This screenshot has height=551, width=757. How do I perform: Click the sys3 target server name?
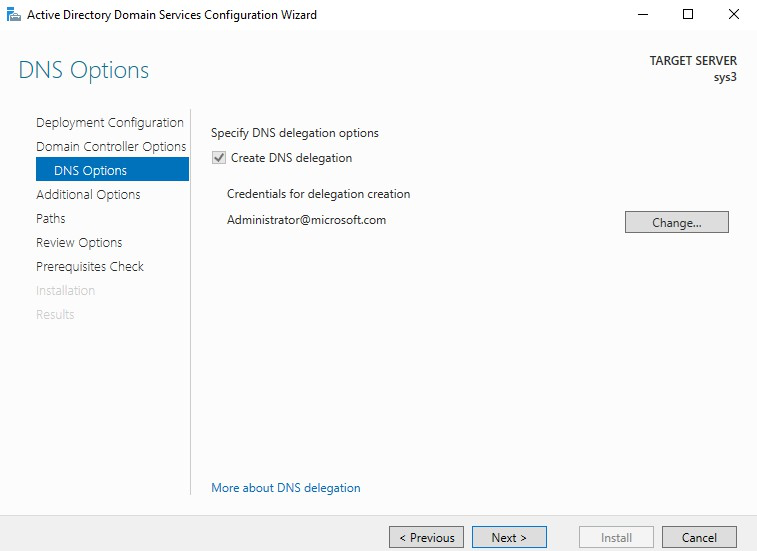tap(725, 77)
